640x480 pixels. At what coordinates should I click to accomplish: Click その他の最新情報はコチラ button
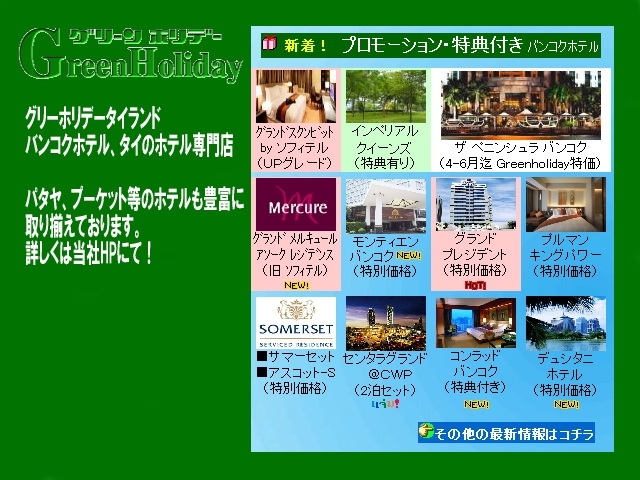(x=506, y=433)
